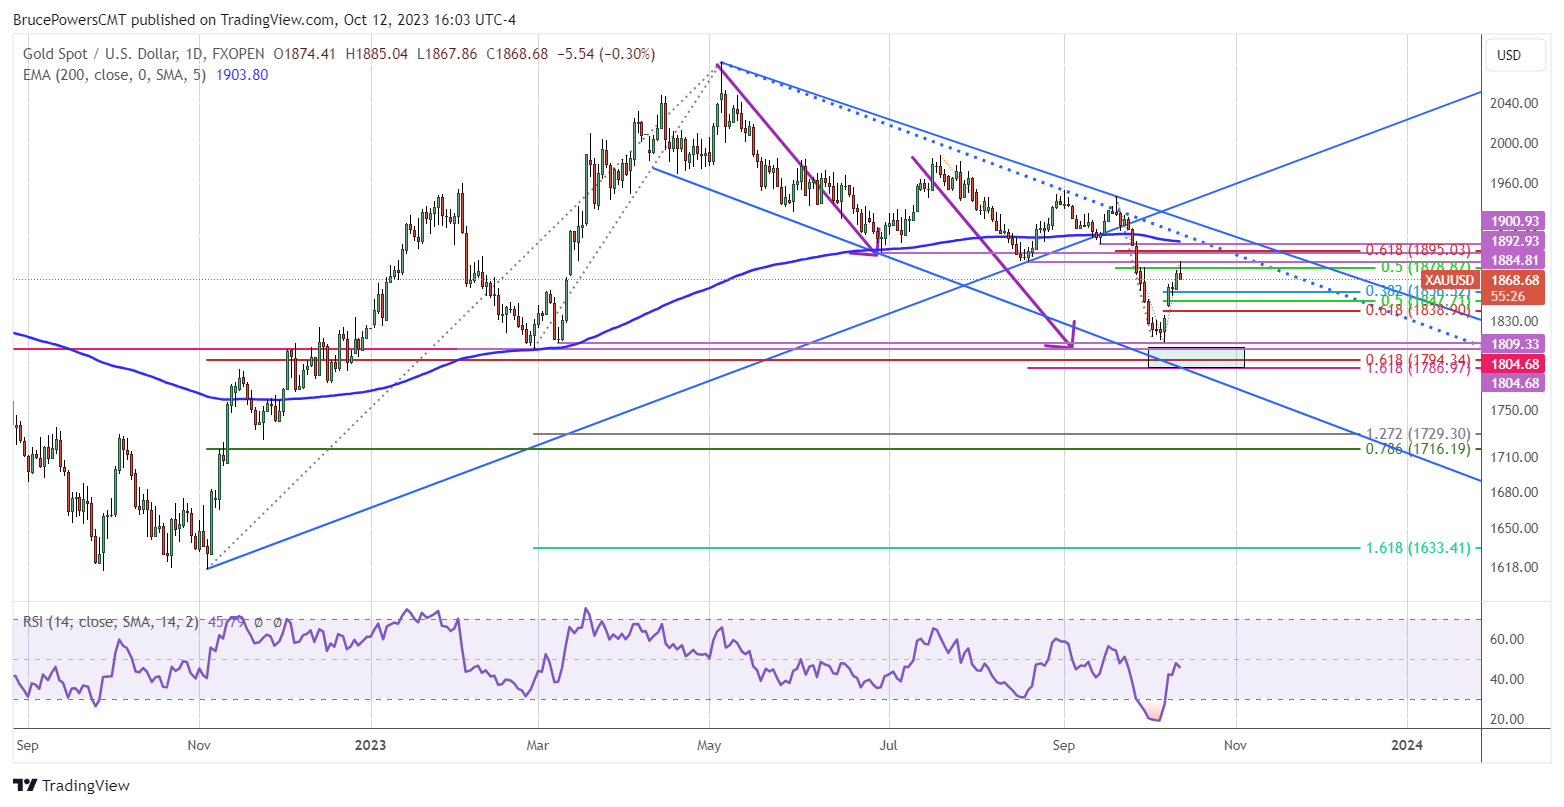This screenshot has width=1564, height=807.
Task: Click the 0.618 (1895.03) Fibonacci label
Action: tap(1418, 250)
